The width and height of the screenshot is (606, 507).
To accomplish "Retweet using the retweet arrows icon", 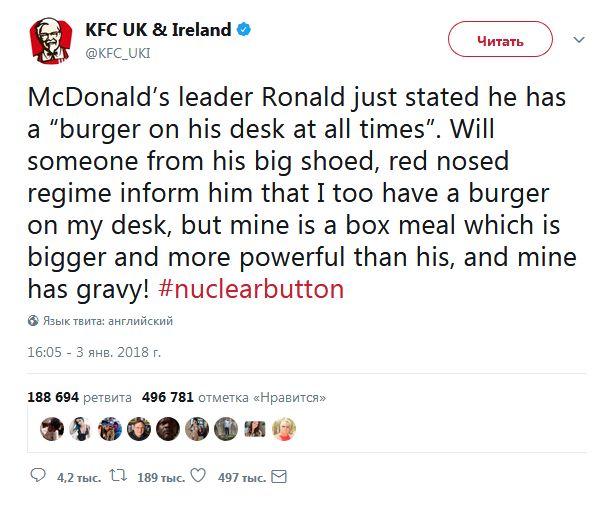I will click(x=117, y=476).
